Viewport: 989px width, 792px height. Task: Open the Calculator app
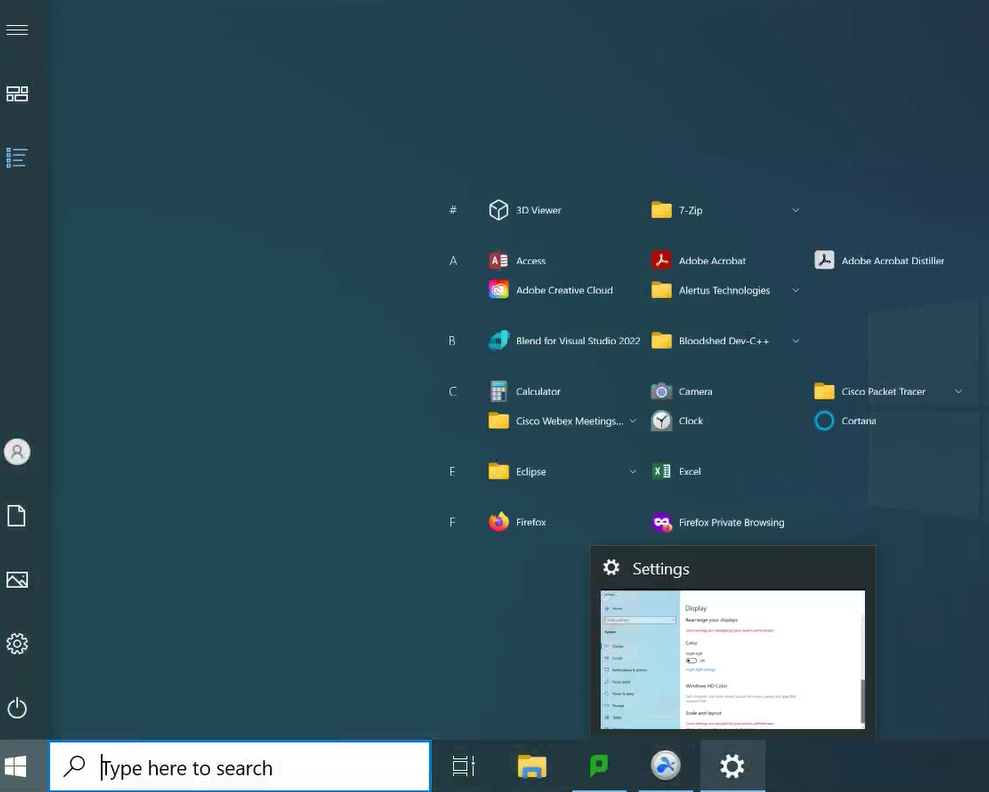point(536,391)
